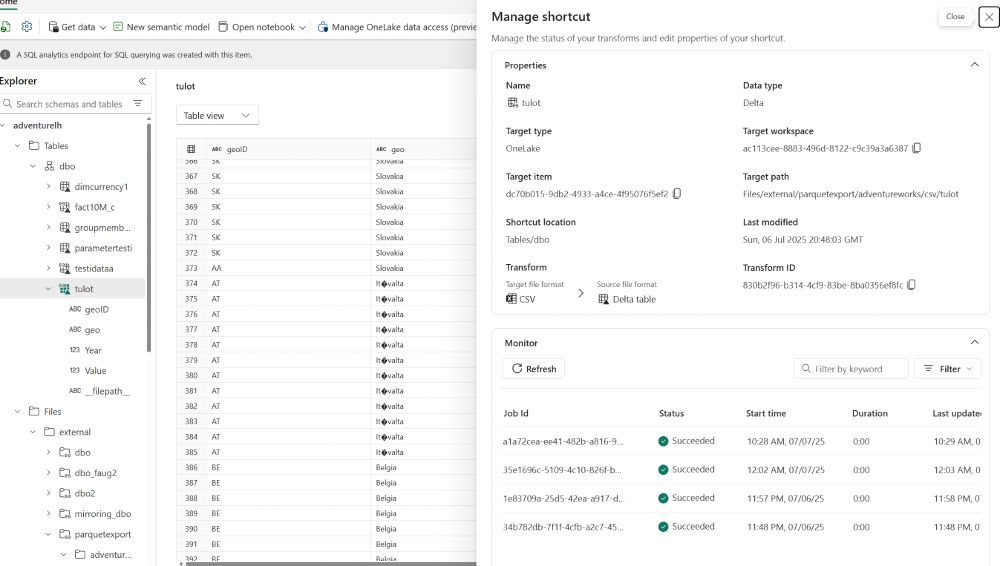The height and width of the screenshot is (566, 1000).
Task: Click Manage OneLake data access
Action: 397,27
